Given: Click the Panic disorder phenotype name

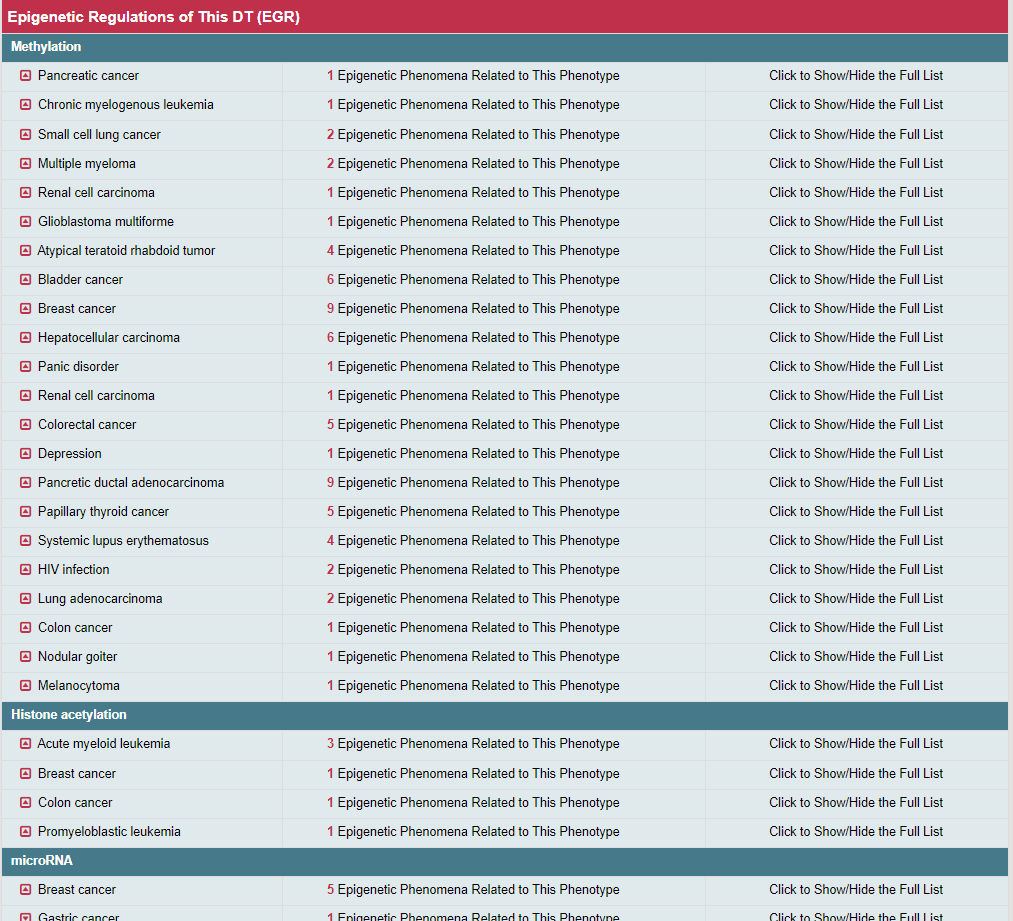Looking at the screenshot, I should pos(78,366).
